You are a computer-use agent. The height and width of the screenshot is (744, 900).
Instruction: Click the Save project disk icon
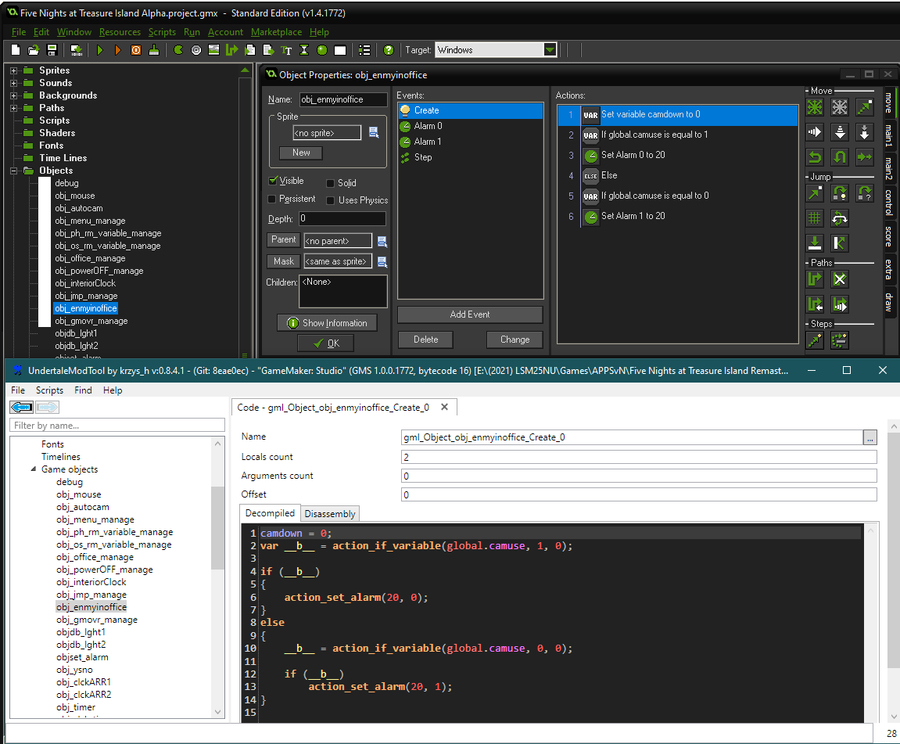(51, 50)
